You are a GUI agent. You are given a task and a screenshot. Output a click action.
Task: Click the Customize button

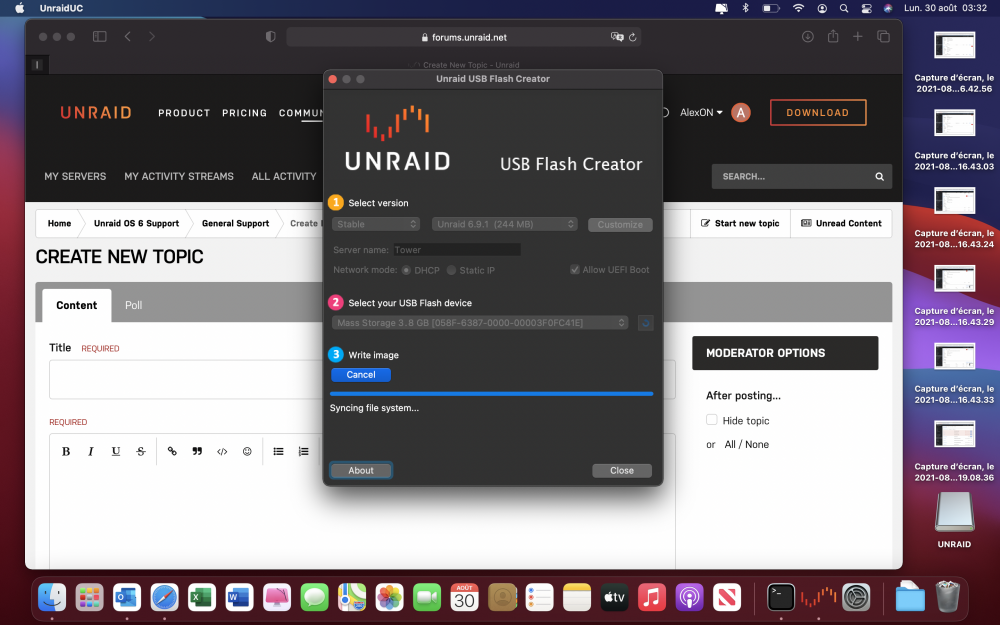(x=620, y=224)
